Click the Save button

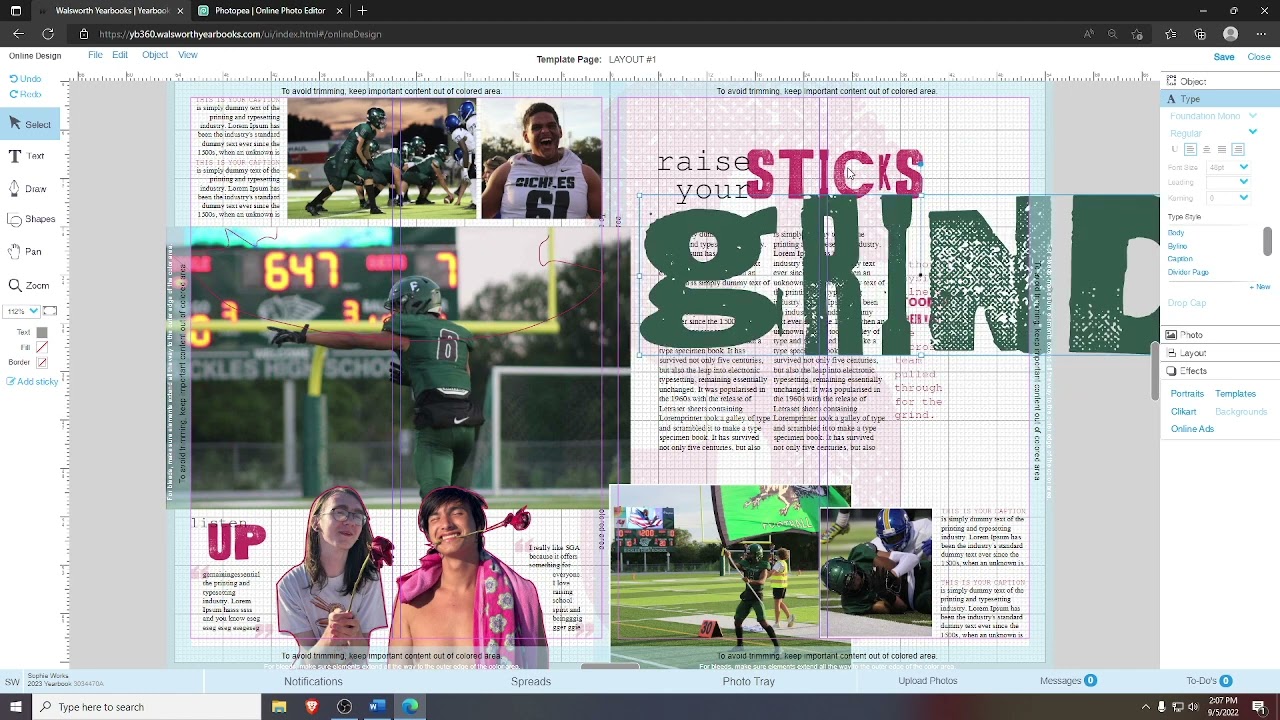pyautogui.click(x=1223, y=57)
